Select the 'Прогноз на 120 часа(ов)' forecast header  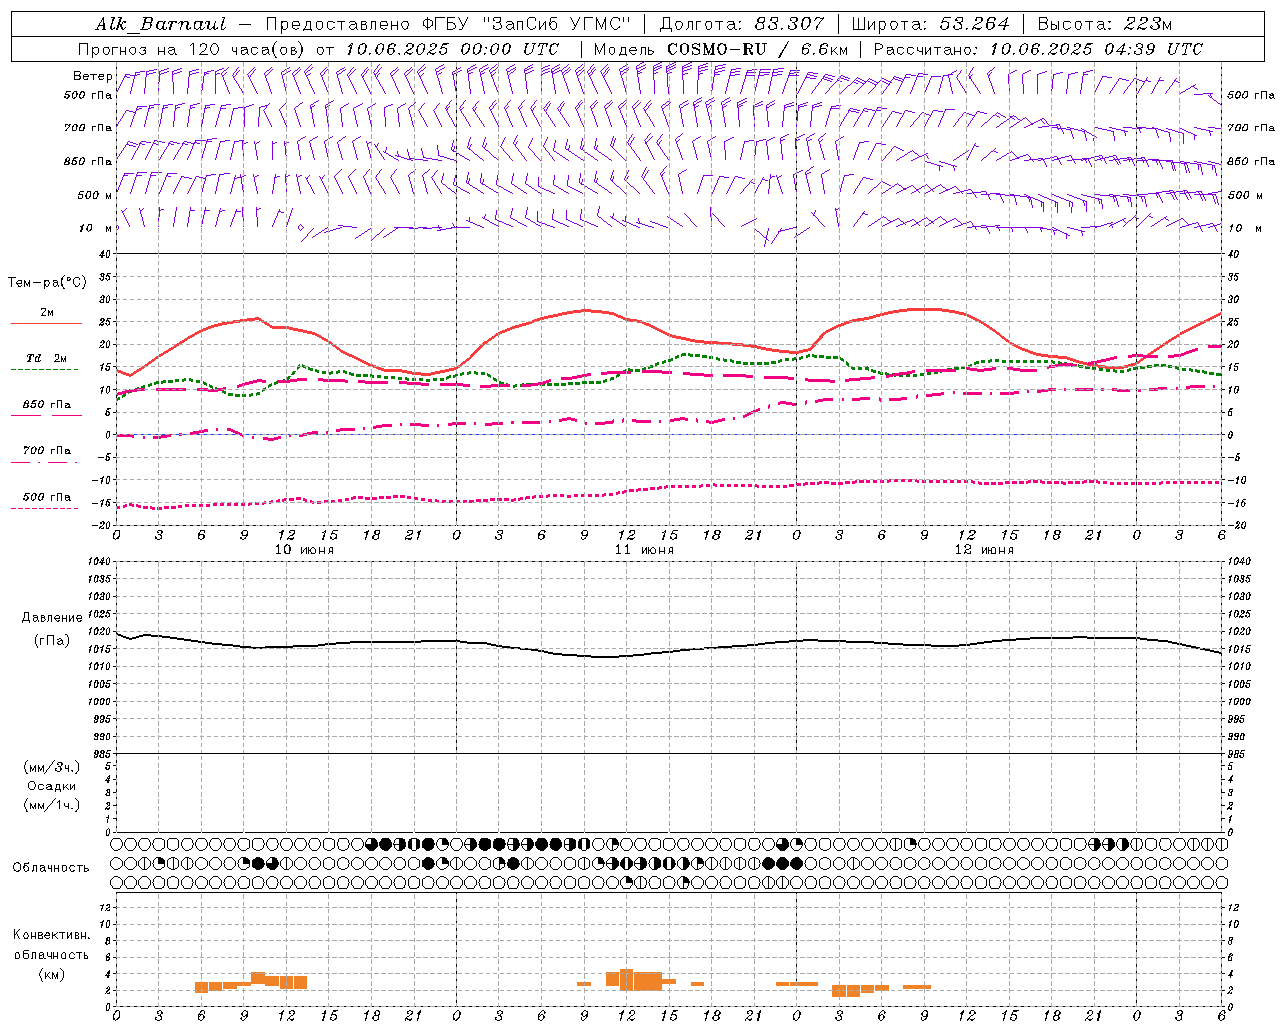[192, 49]
